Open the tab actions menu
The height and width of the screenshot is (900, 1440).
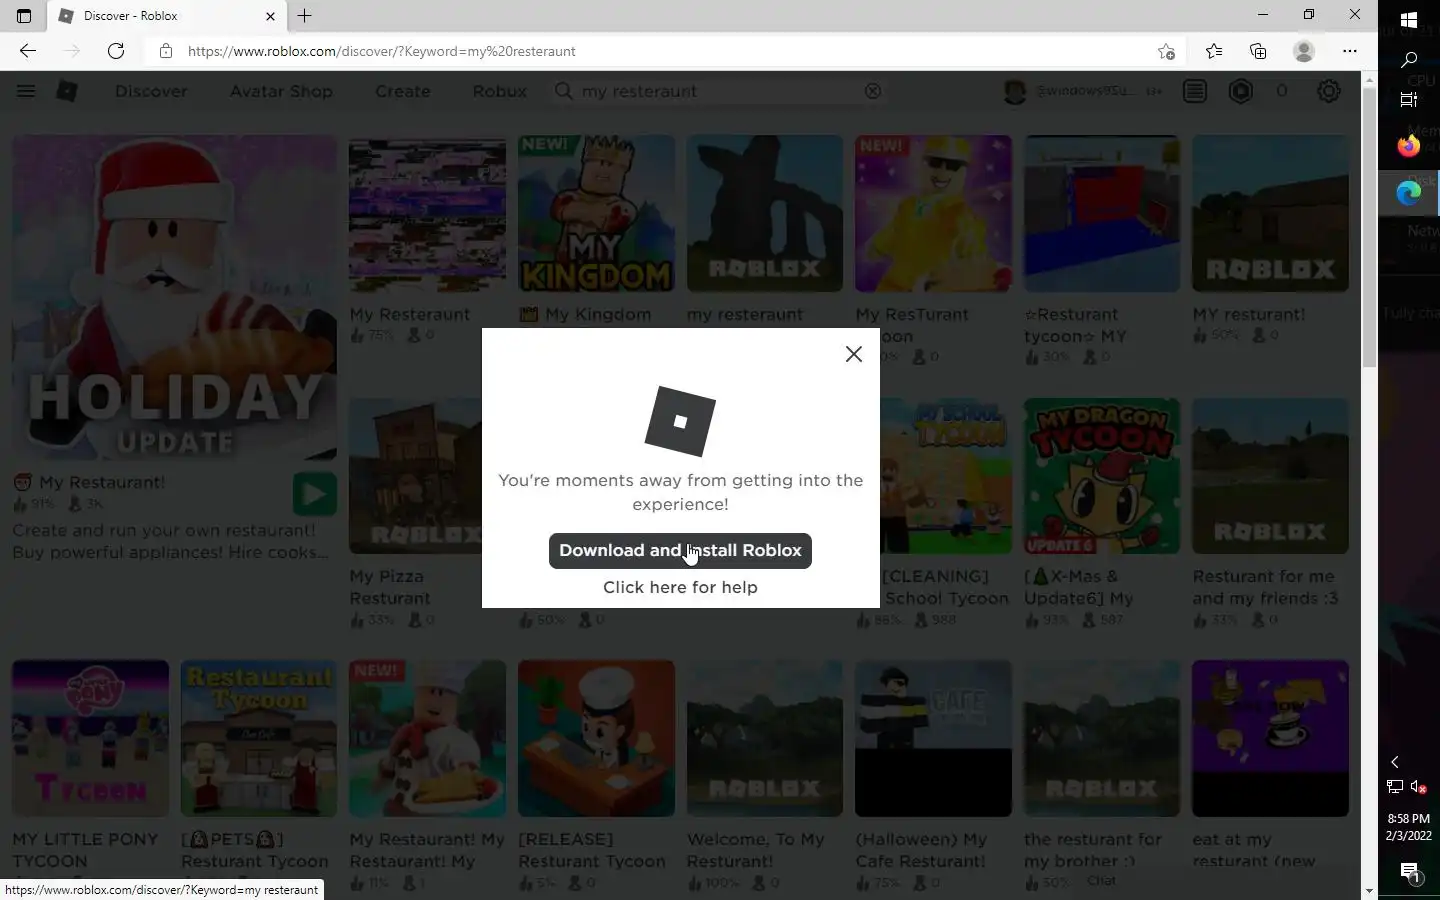24,16
